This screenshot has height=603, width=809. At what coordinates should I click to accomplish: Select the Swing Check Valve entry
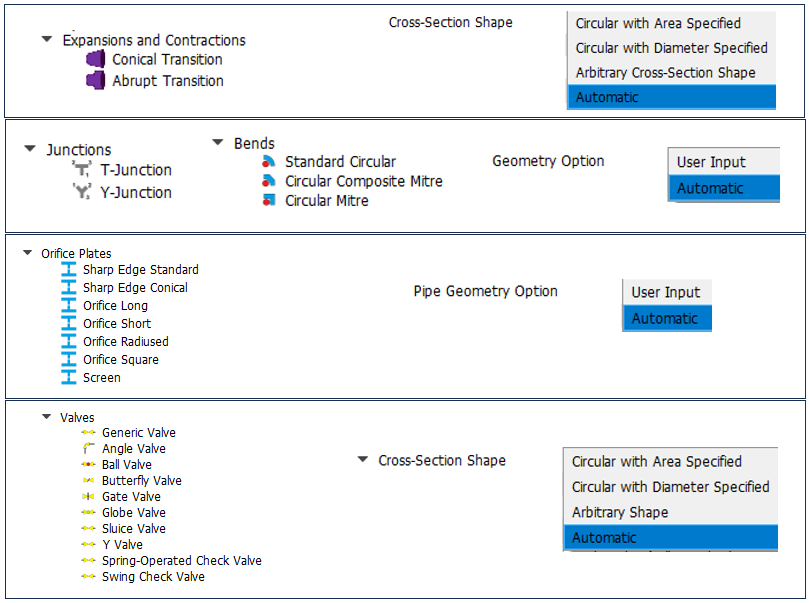[x=153, y=577]
